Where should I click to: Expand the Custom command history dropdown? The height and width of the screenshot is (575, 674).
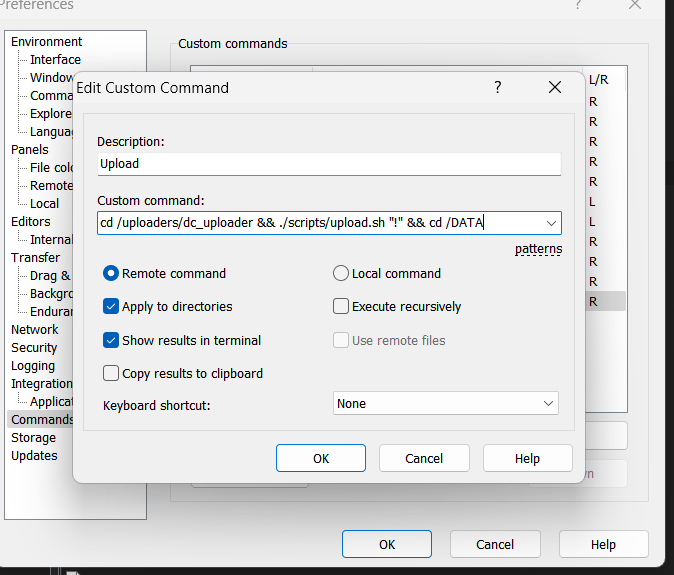click(x=550, y=223)
